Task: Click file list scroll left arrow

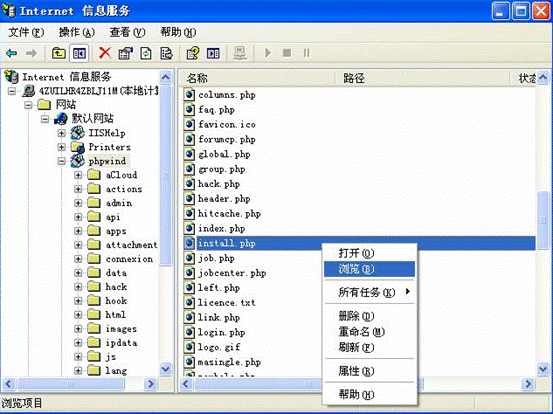Action: click(186, 384)
